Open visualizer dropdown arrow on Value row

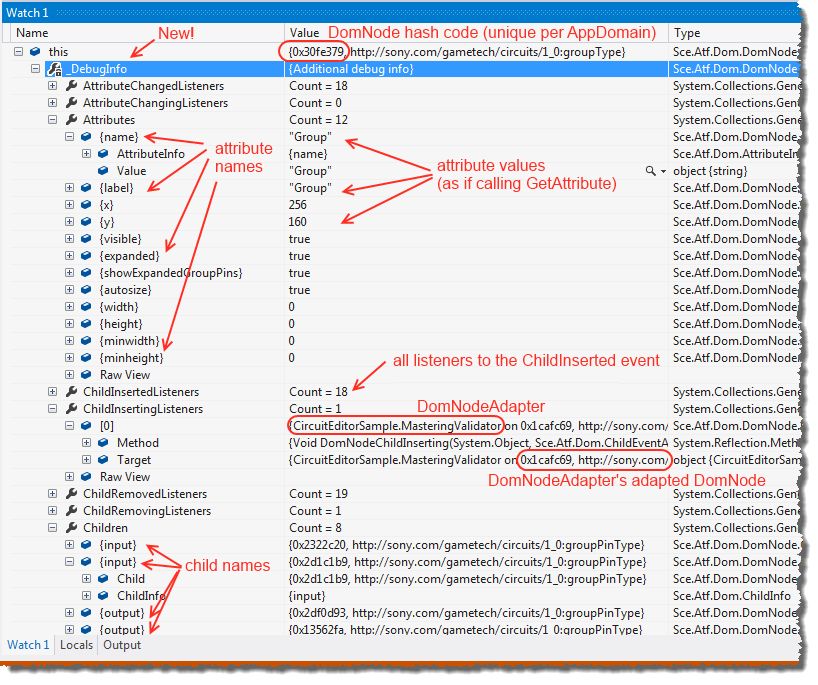(x=663, y=171)
